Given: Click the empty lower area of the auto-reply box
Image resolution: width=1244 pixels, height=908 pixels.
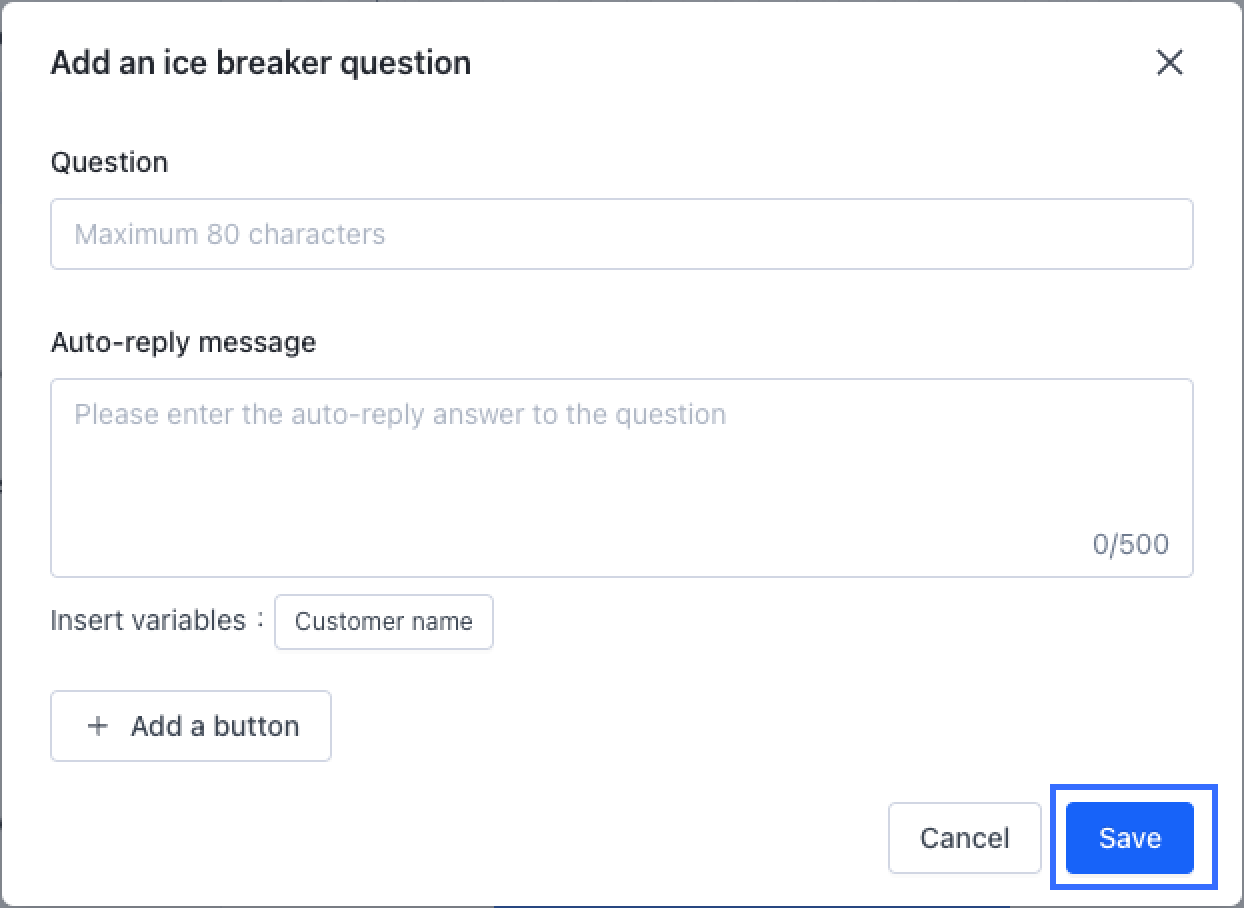Looking at the screenshot, I should click(500, 520).
